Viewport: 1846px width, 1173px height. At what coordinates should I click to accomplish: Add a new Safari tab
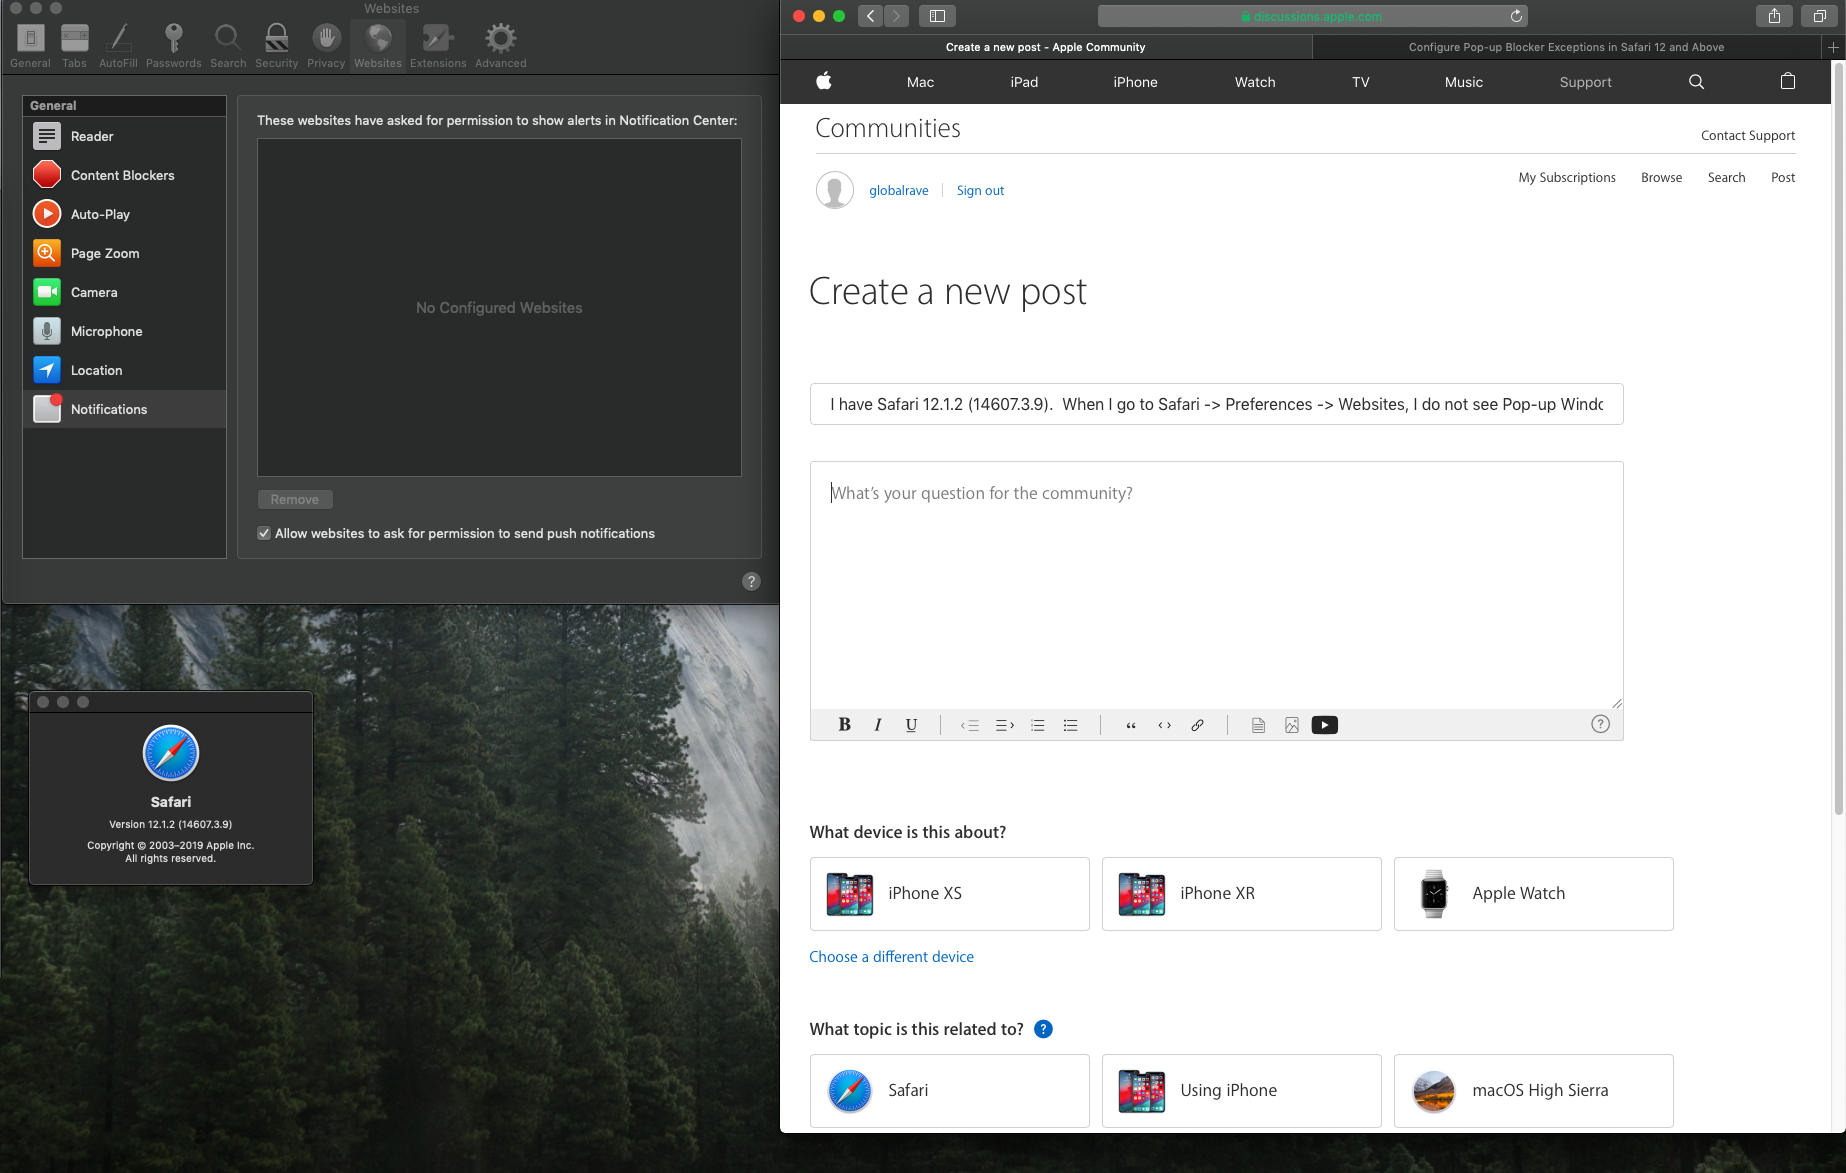click(1834, 47)
